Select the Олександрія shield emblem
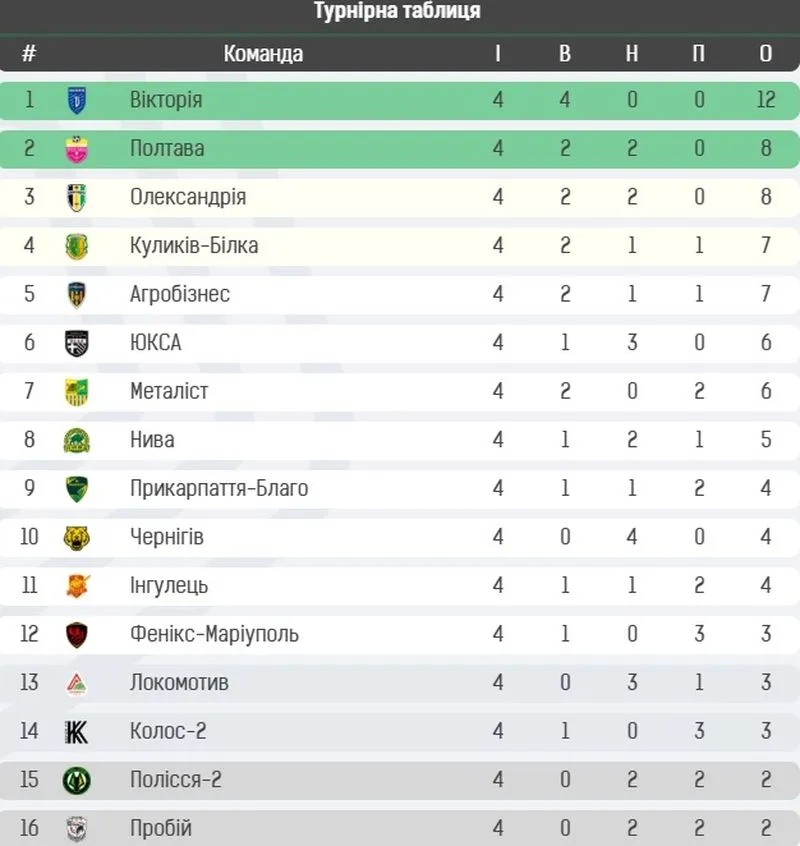The image size is (800, 846). (77, 197)
